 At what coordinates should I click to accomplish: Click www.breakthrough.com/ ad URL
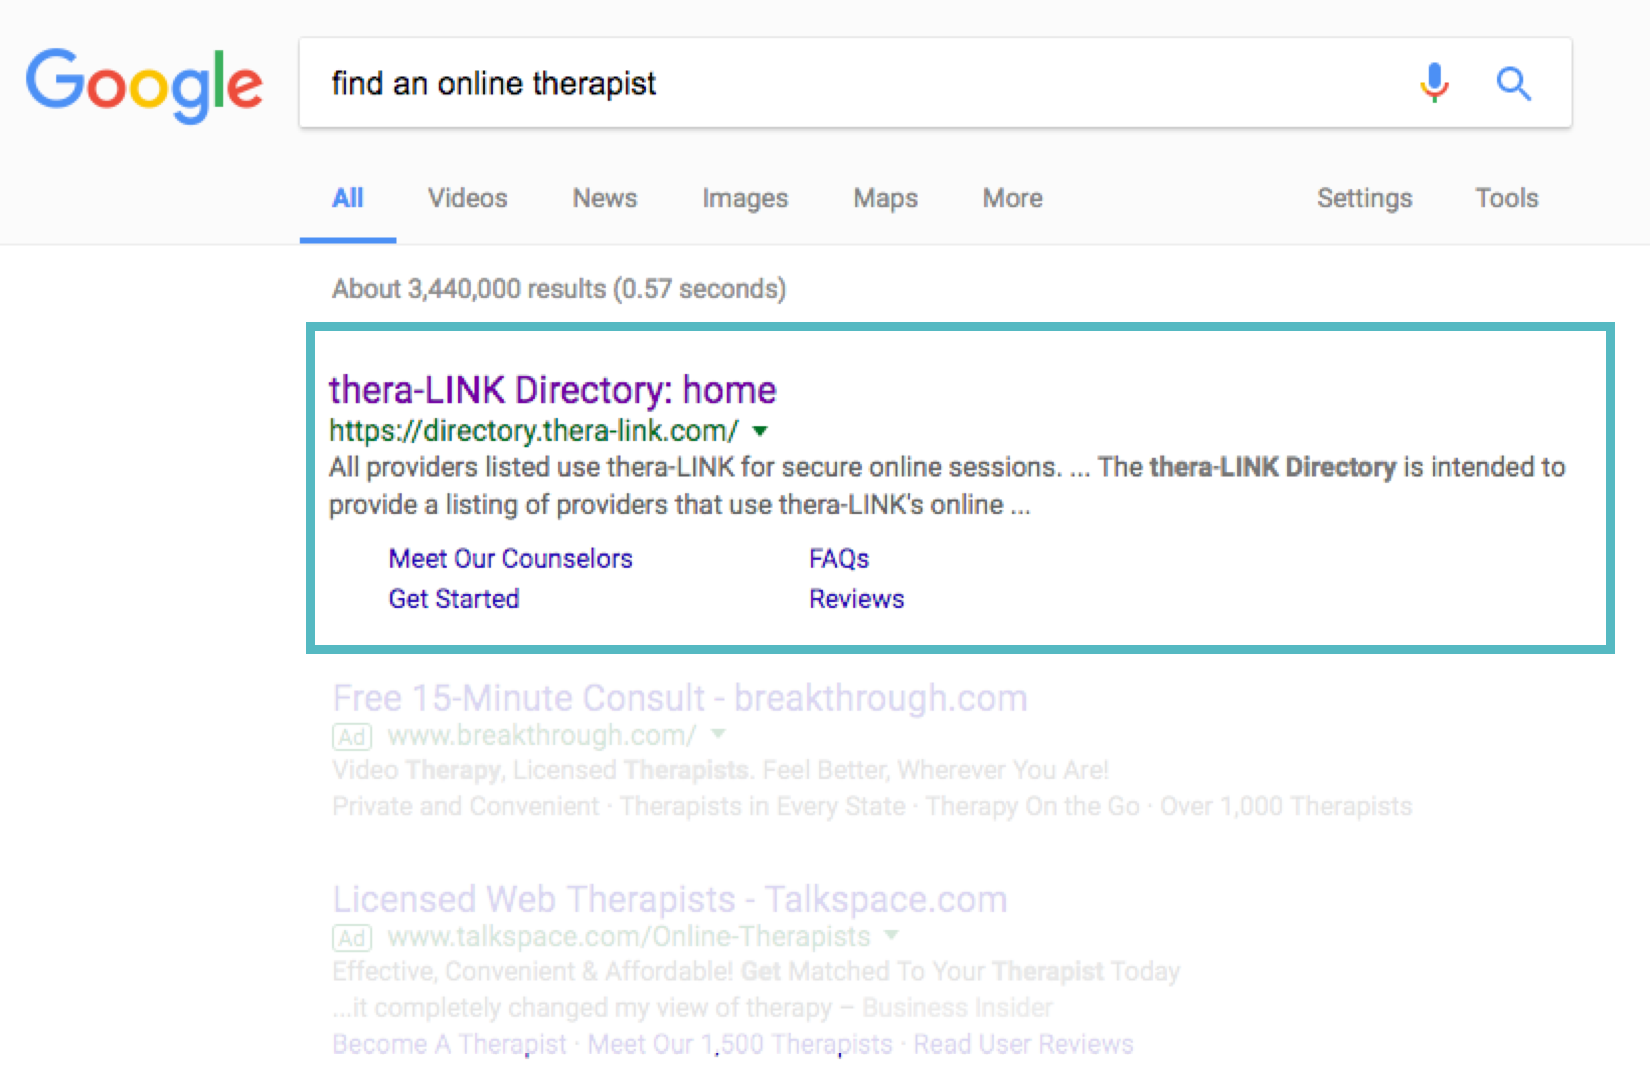[542, 736]
